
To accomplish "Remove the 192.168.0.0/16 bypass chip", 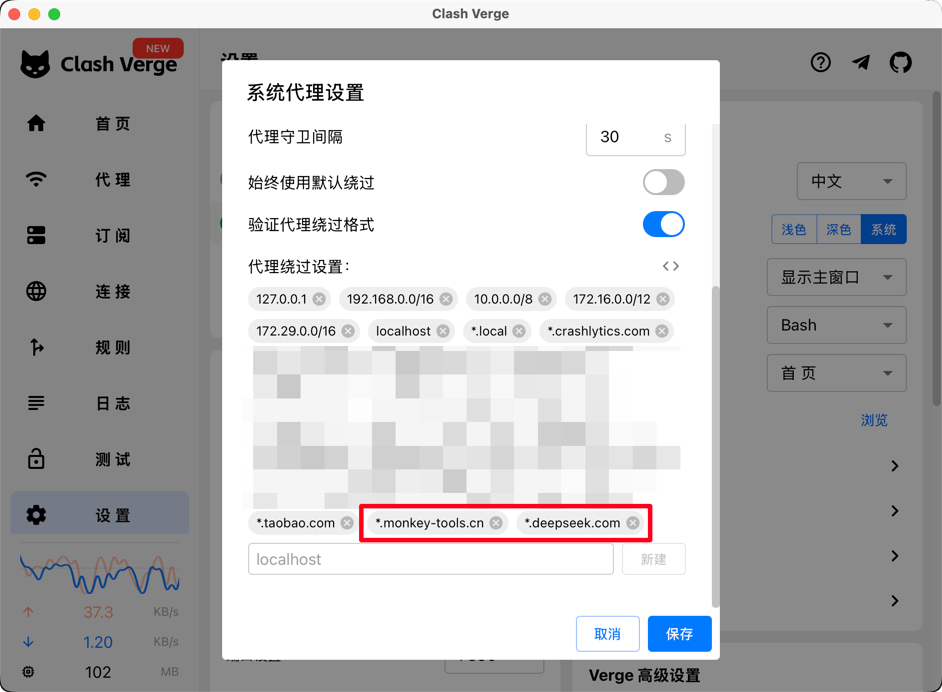I will click(x=446, y=299).
